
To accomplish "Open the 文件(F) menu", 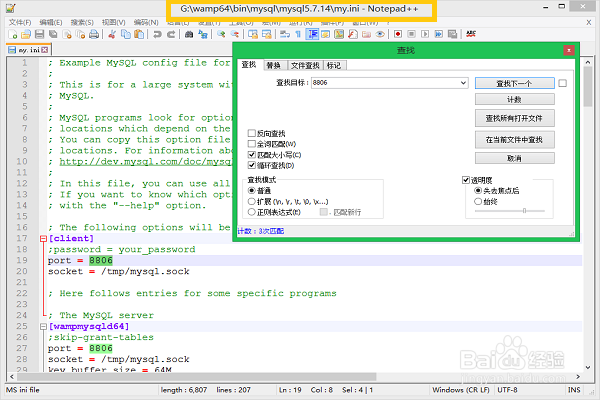I will point(20,22).
